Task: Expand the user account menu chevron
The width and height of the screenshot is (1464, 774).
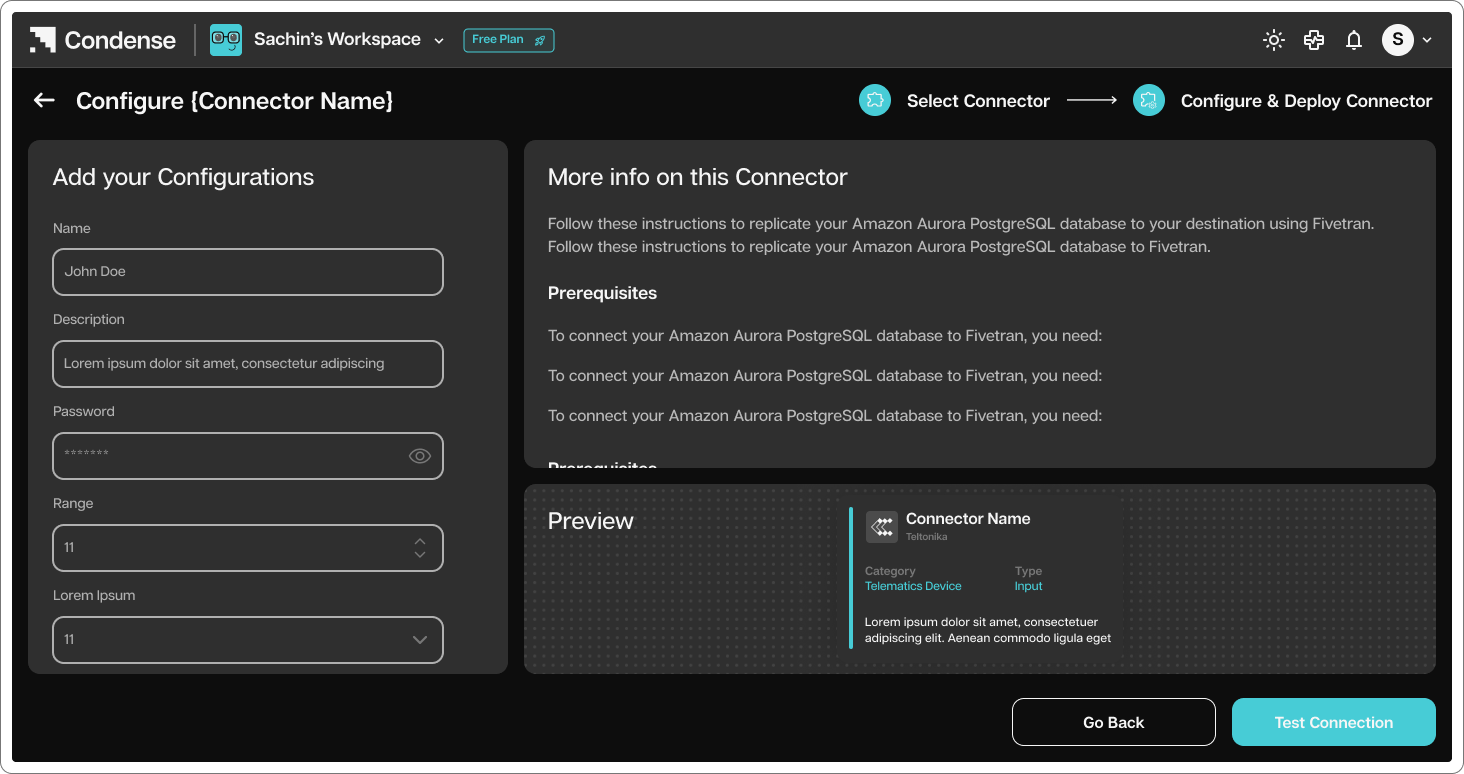Action: (1427, 41)
